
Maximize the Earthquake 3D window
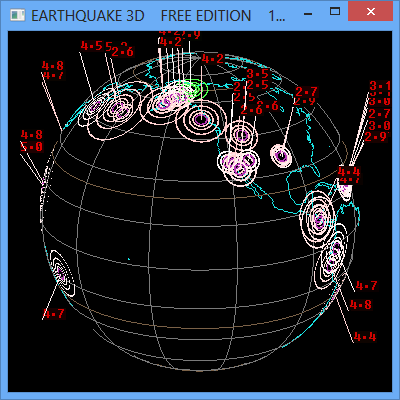pyautogui.click(x=335, y=12)
